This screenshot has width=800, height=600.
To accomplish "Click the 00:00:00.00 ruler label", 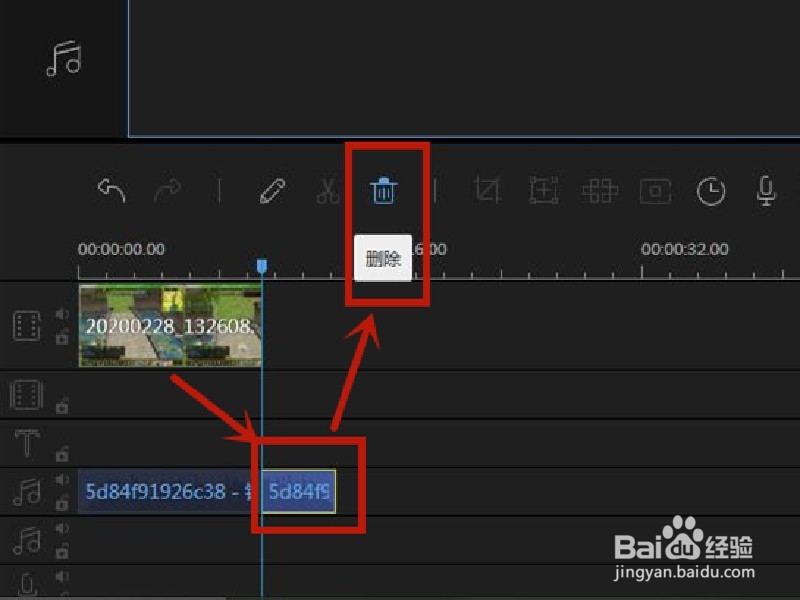I will pyautogui.click(x=121, y=249).
